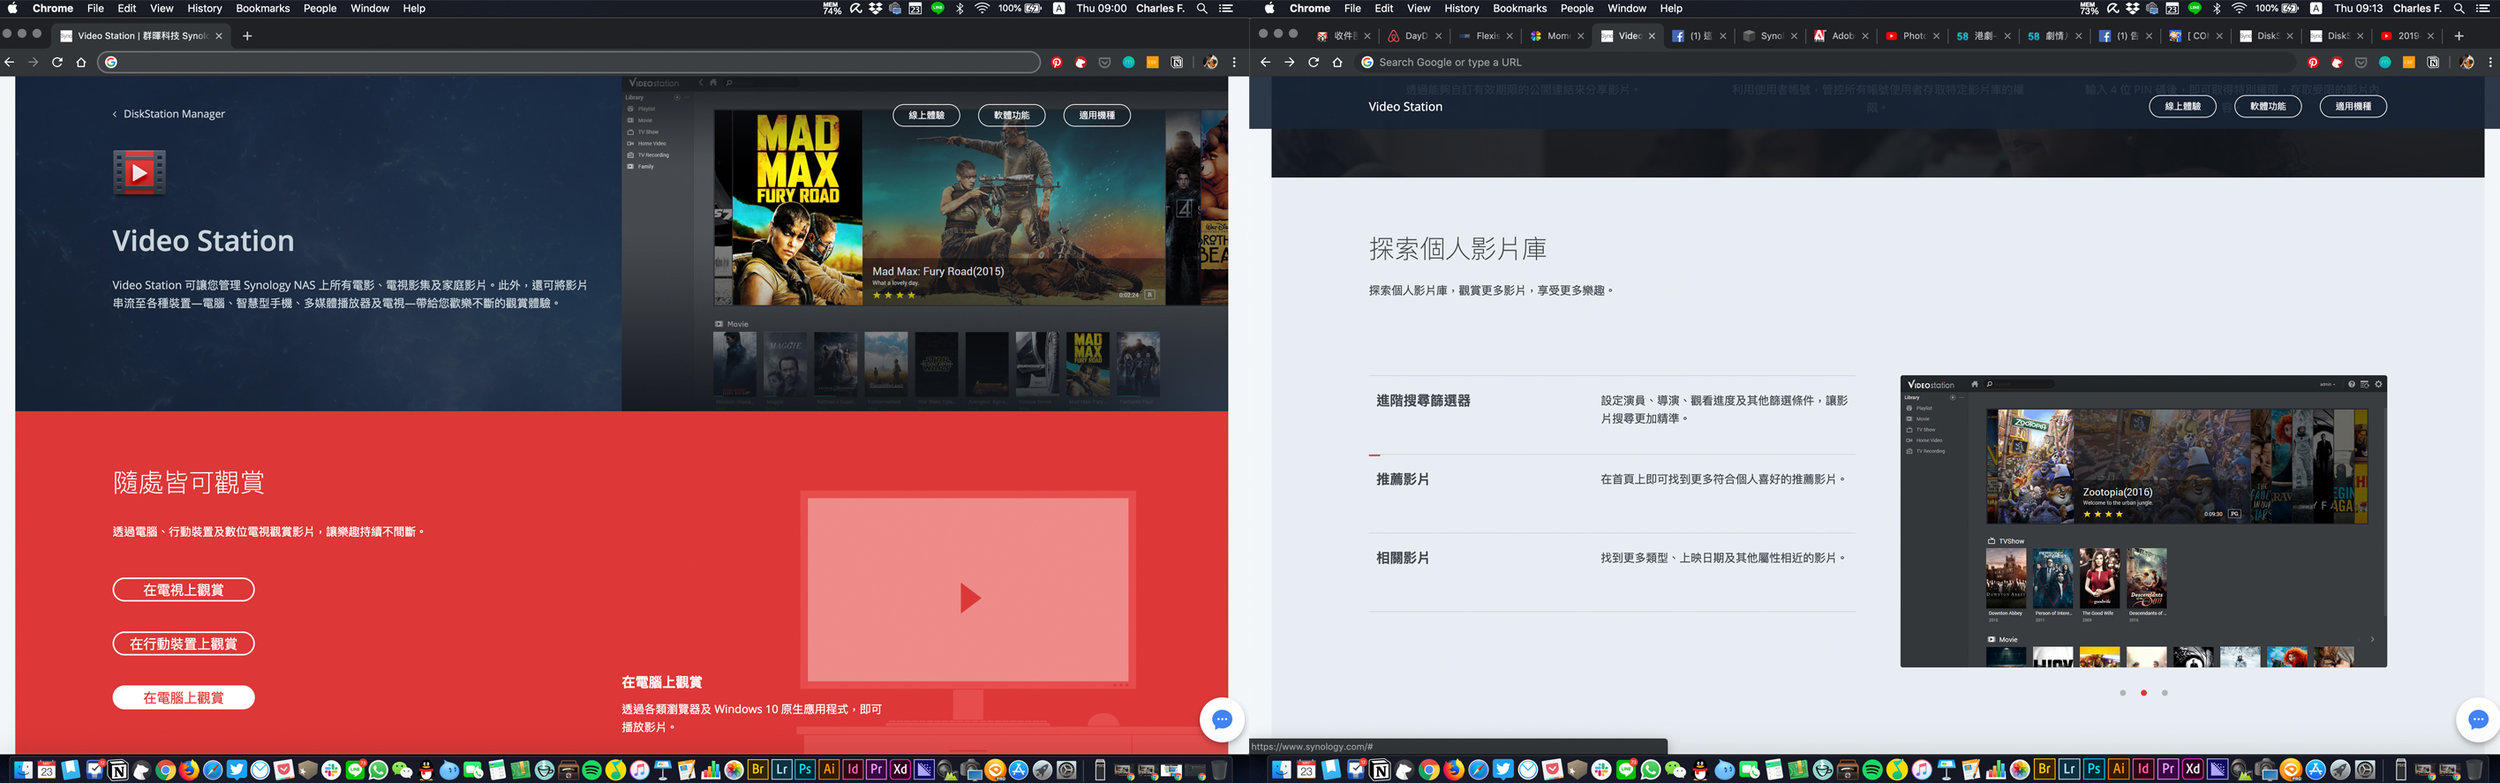This screenshot has width=2500, height=783.
Task: Open Notification Center in the right menu bar
Action: pos(2482,8)
